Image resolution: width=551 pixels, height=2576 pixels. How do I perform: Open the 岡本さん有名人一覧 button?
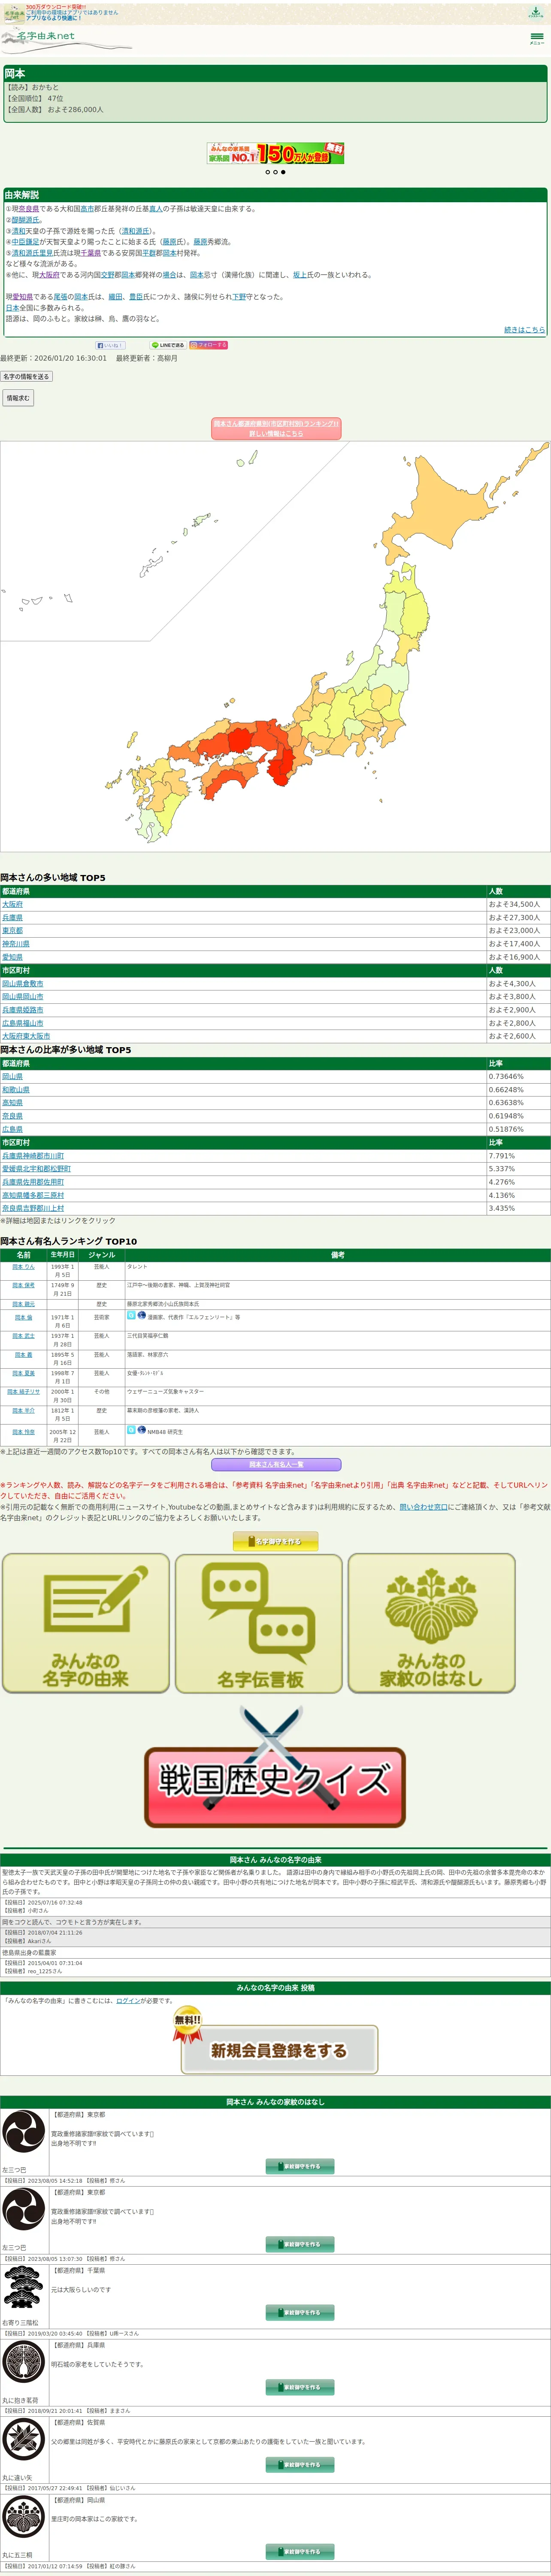point(276,1464)
